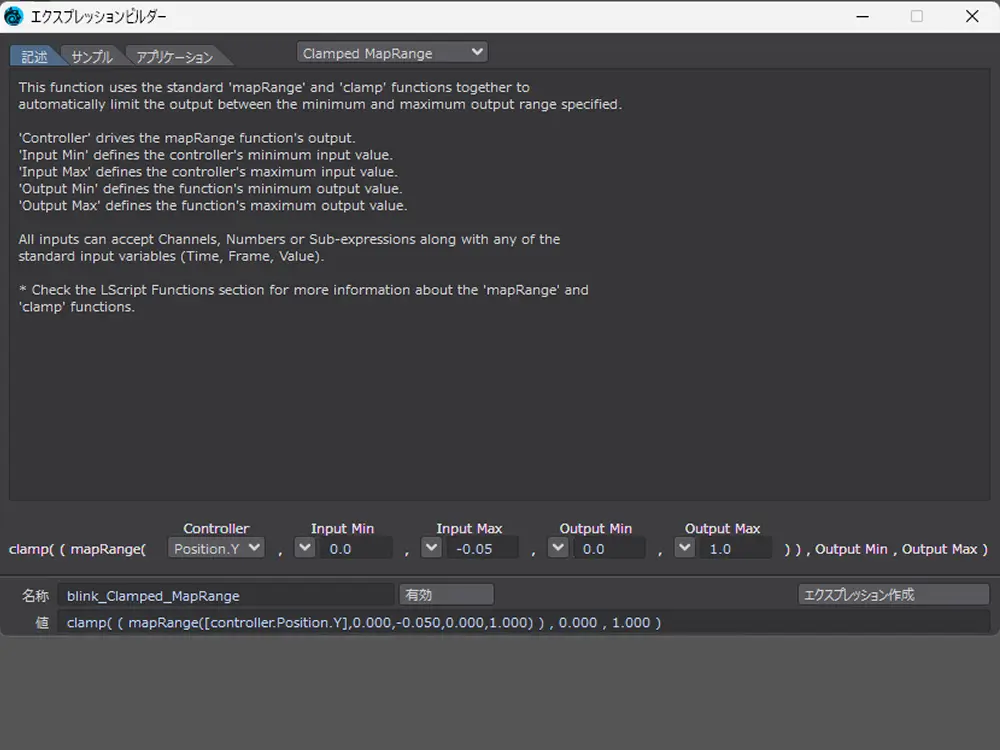
Task: Open the Input Min arrow dropdown
Action: [304, 548]
